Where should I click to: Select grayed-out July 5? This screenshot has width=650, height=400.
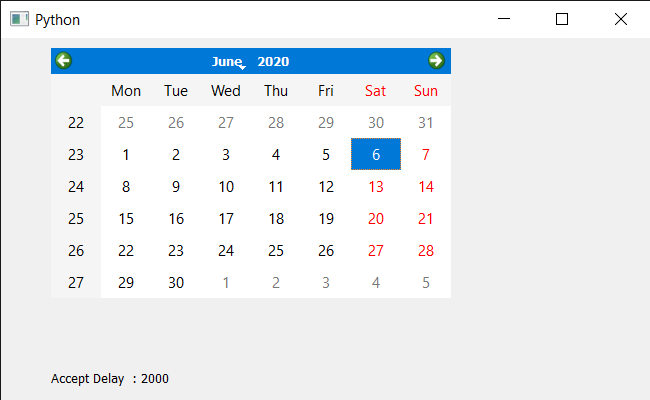coord(426,282)
